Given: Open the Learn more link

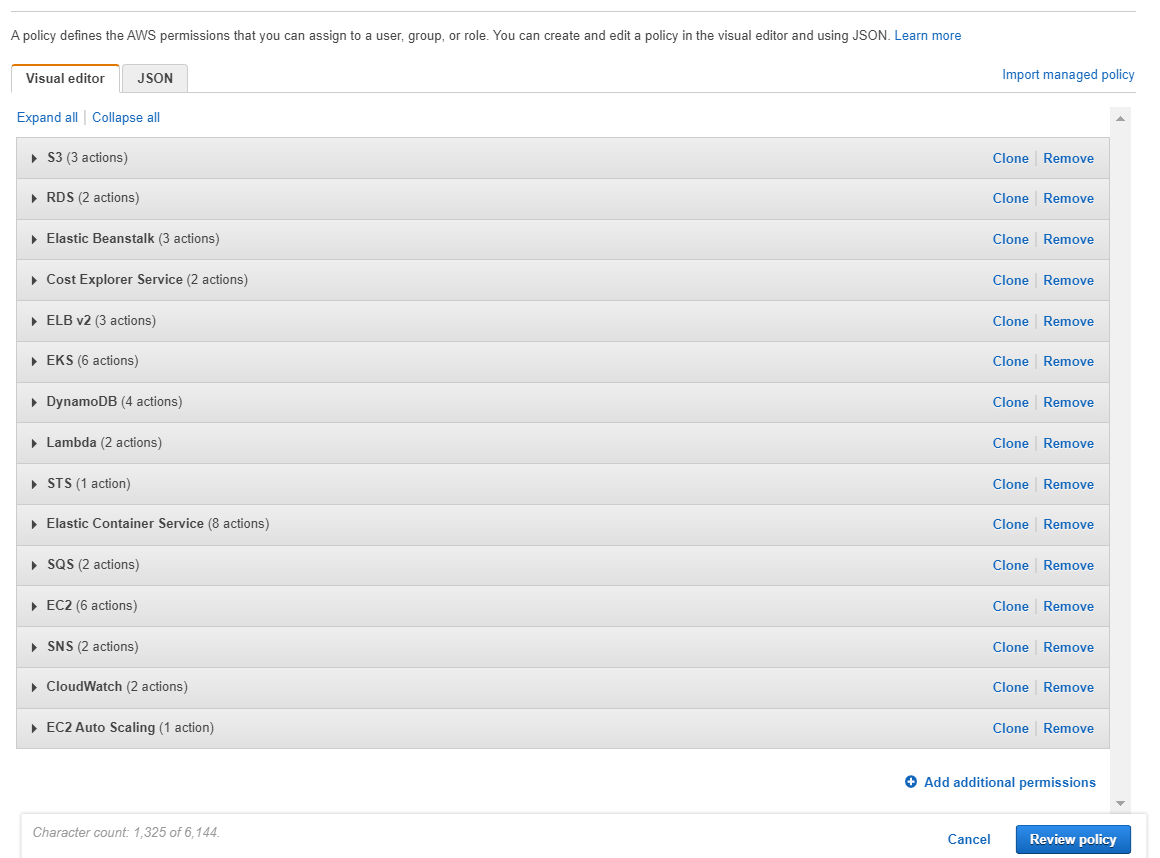Looking at the screenshot, I should [x=928, y=36].
